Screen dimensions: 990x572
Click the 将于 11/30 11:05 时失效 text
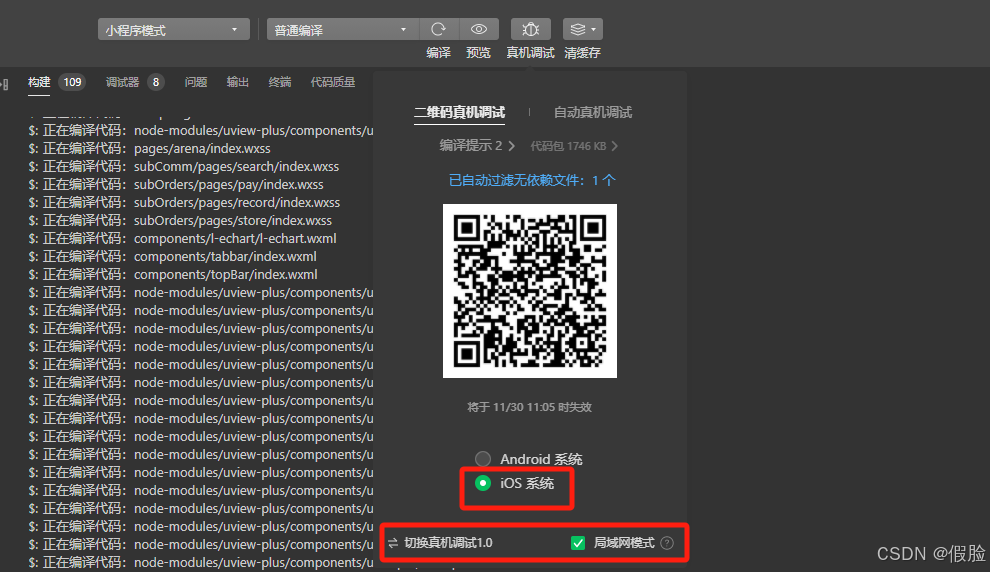click(x=529, y=407)
